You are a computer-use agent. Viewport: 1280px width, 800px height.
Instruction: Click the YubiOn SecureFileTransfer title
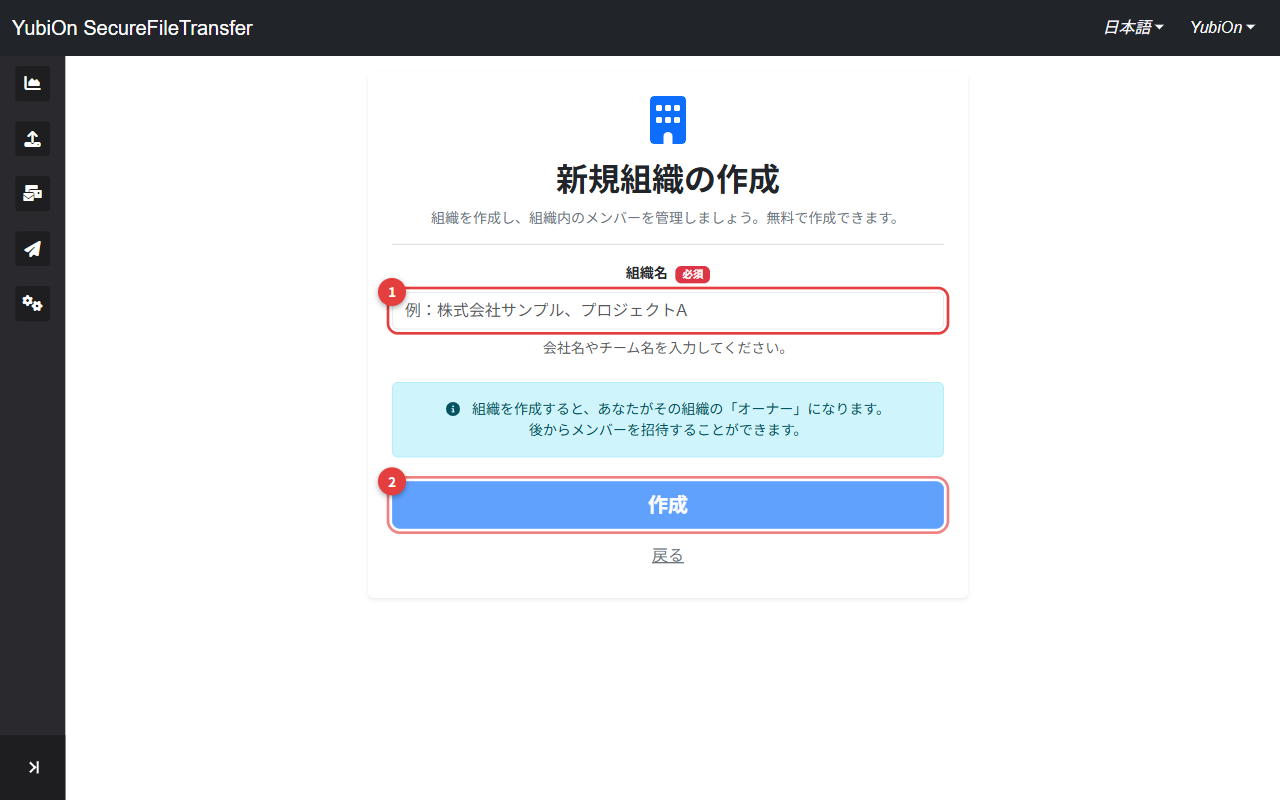point(132,28)
